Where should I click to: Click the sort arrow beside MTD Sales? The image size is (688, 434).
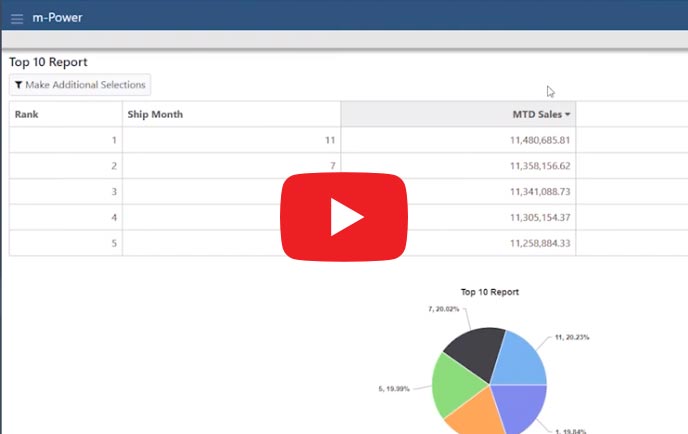click(x=568, y=114)
